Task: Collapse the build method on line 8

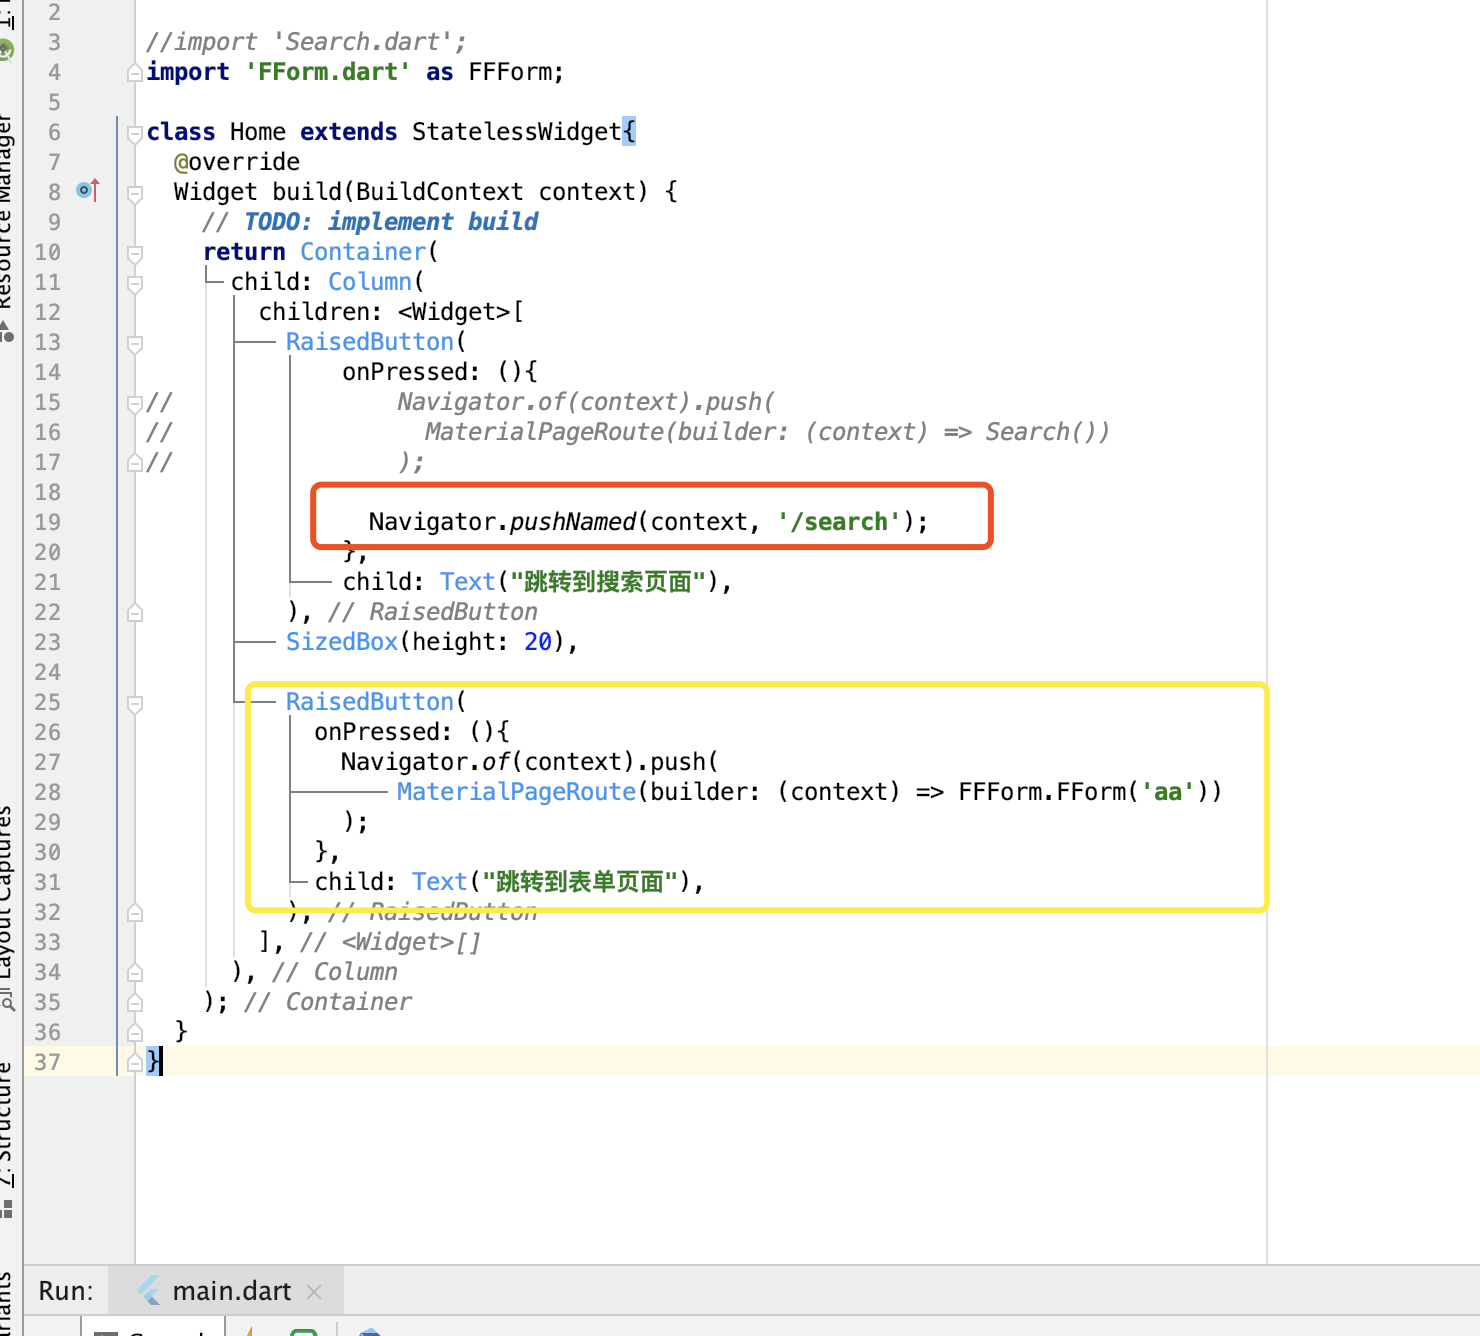Action: 135,193
